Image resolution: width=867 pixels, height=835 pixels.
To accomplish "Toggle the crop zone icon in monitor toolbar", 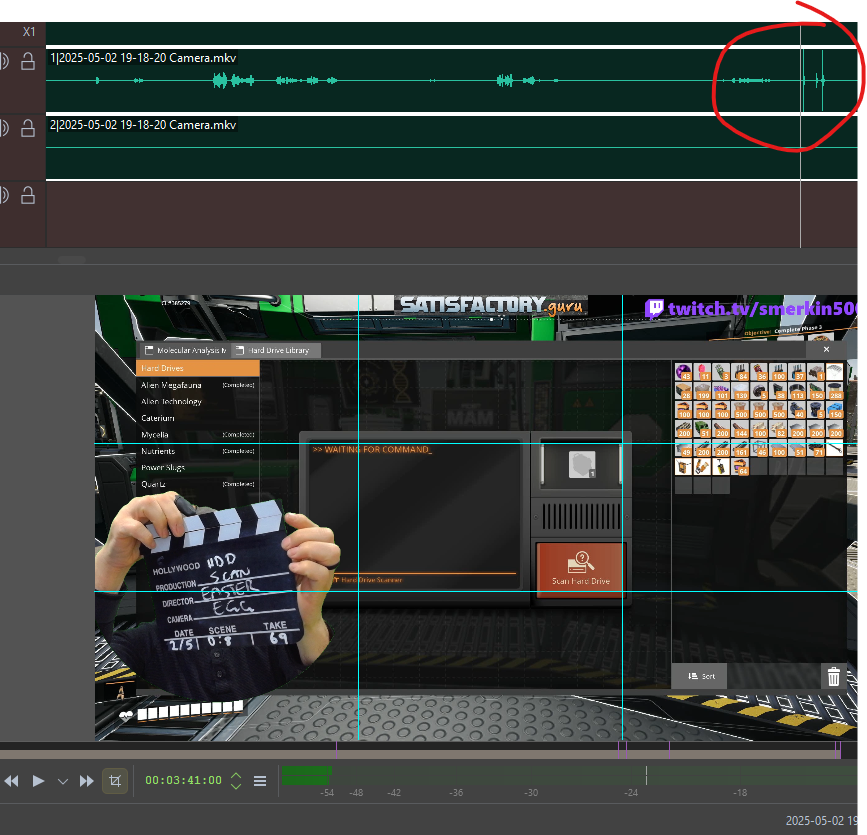I will tap(115, 781).
